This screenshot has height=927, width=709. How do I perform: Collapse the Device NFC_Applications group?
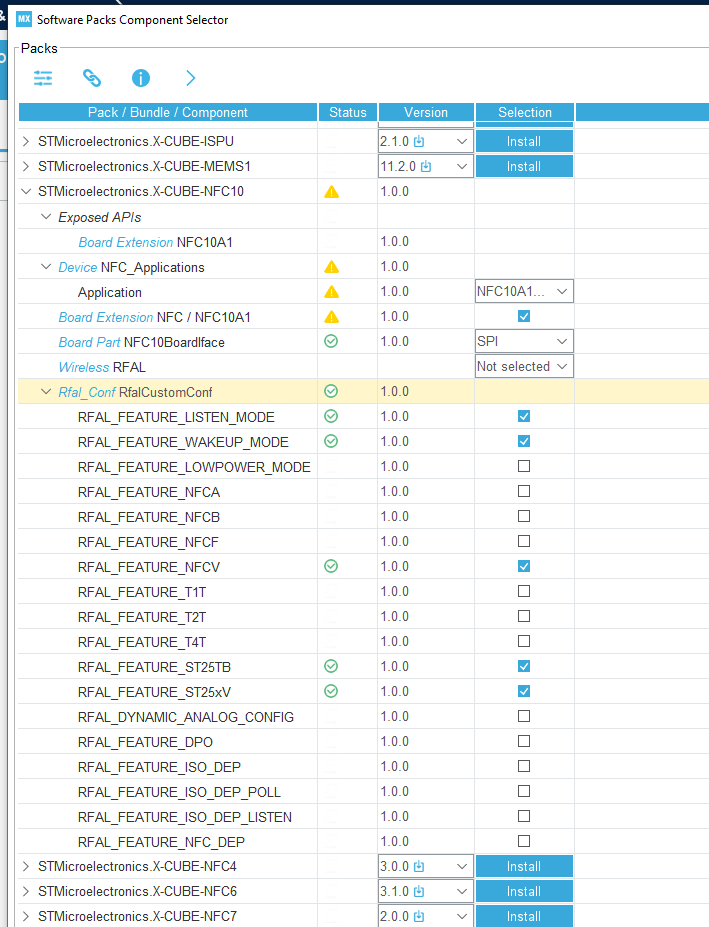coord(46,267)
